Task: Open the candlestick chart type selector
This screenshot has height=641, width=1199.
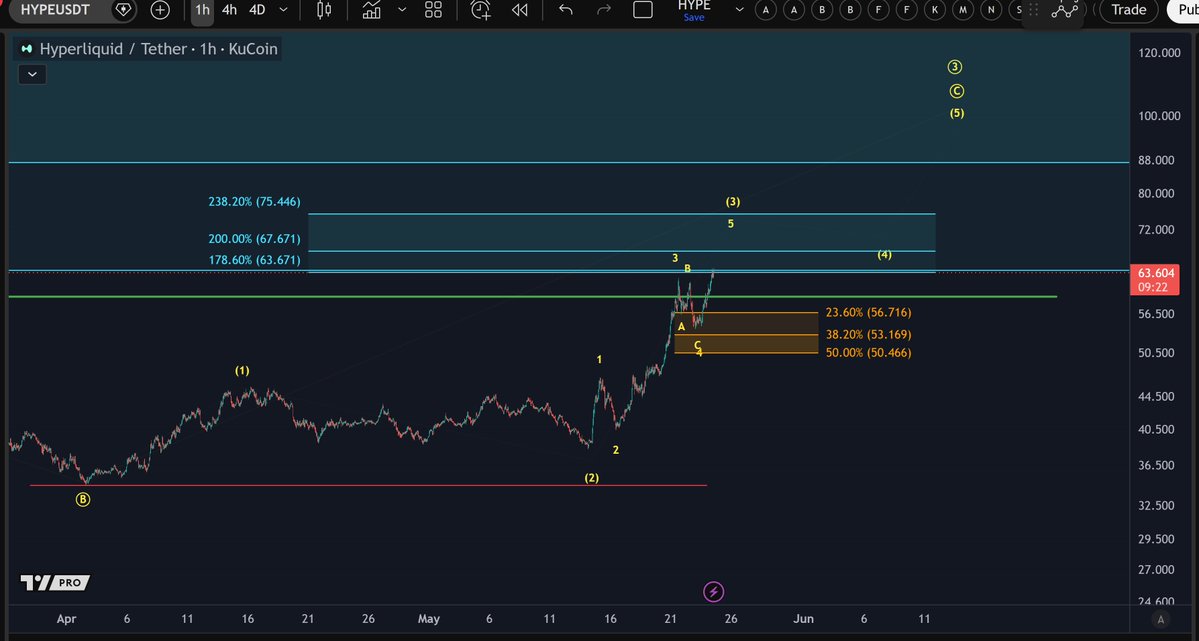Action: pos(324,10)
